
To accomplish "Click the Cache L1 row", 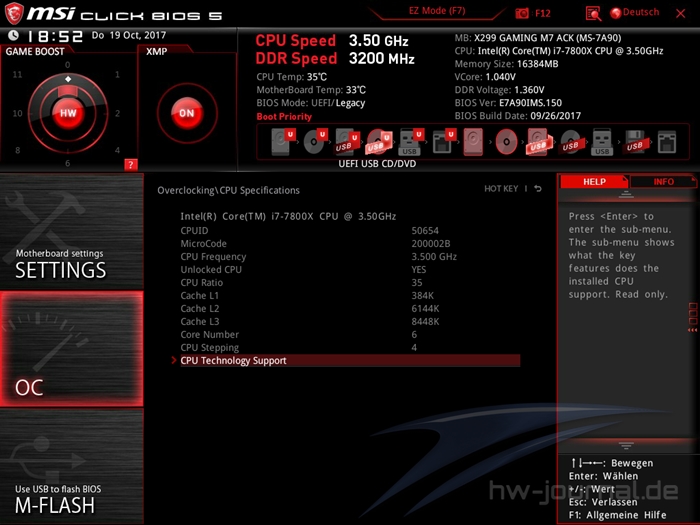I will pos(350,296).
